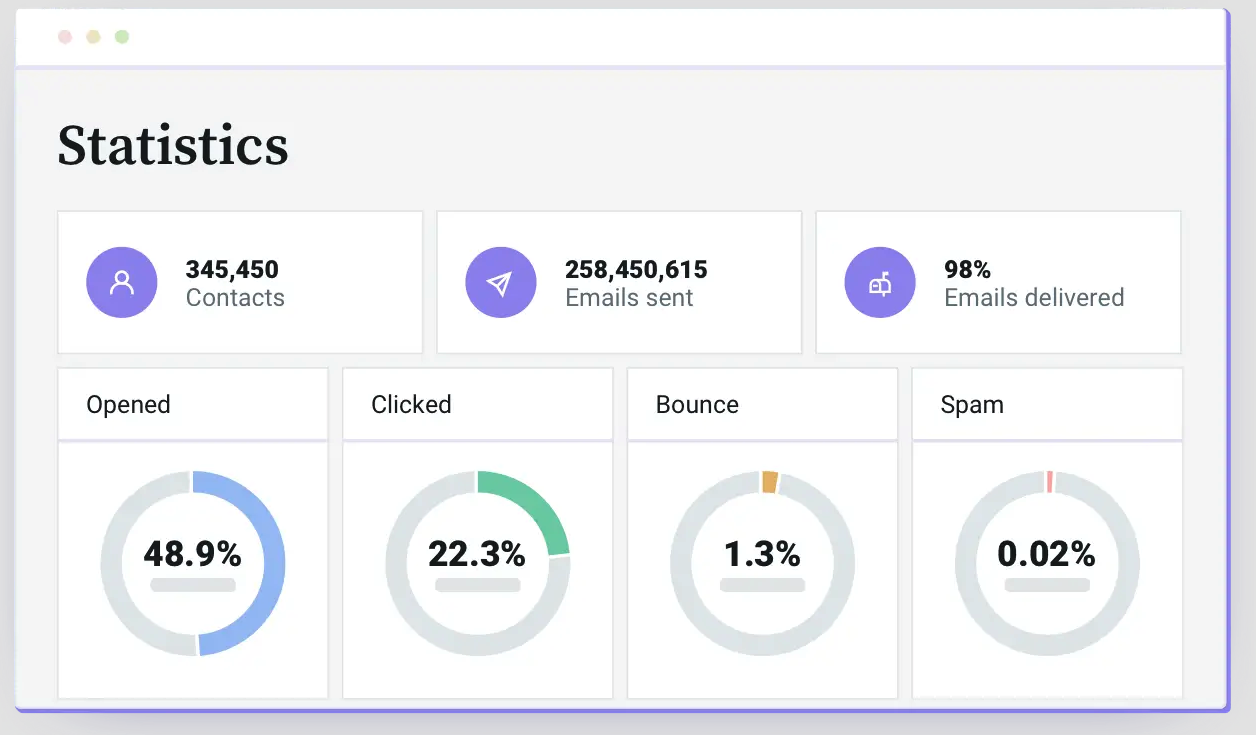Open the Spam panel header
Viewport: 1256px width, 735px height.
971,404
